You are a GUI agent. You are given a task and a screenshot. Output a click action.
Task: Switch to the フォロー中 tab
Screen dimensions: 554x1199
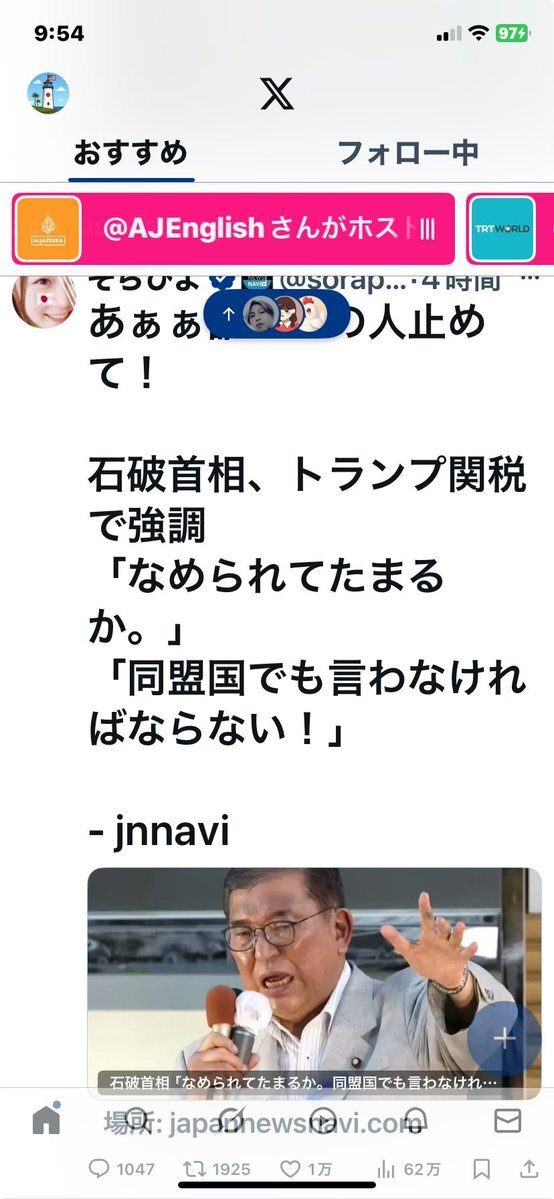point(408,152)
